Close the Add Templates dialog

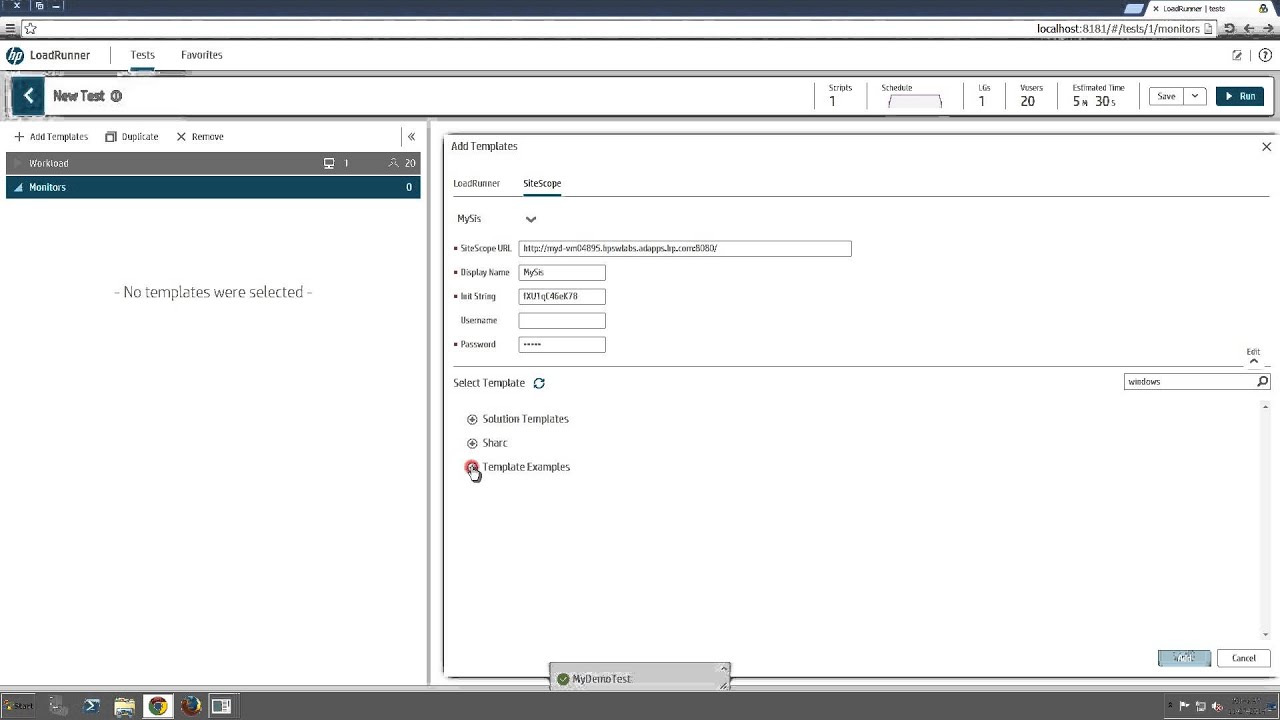tap(1266, 147)
